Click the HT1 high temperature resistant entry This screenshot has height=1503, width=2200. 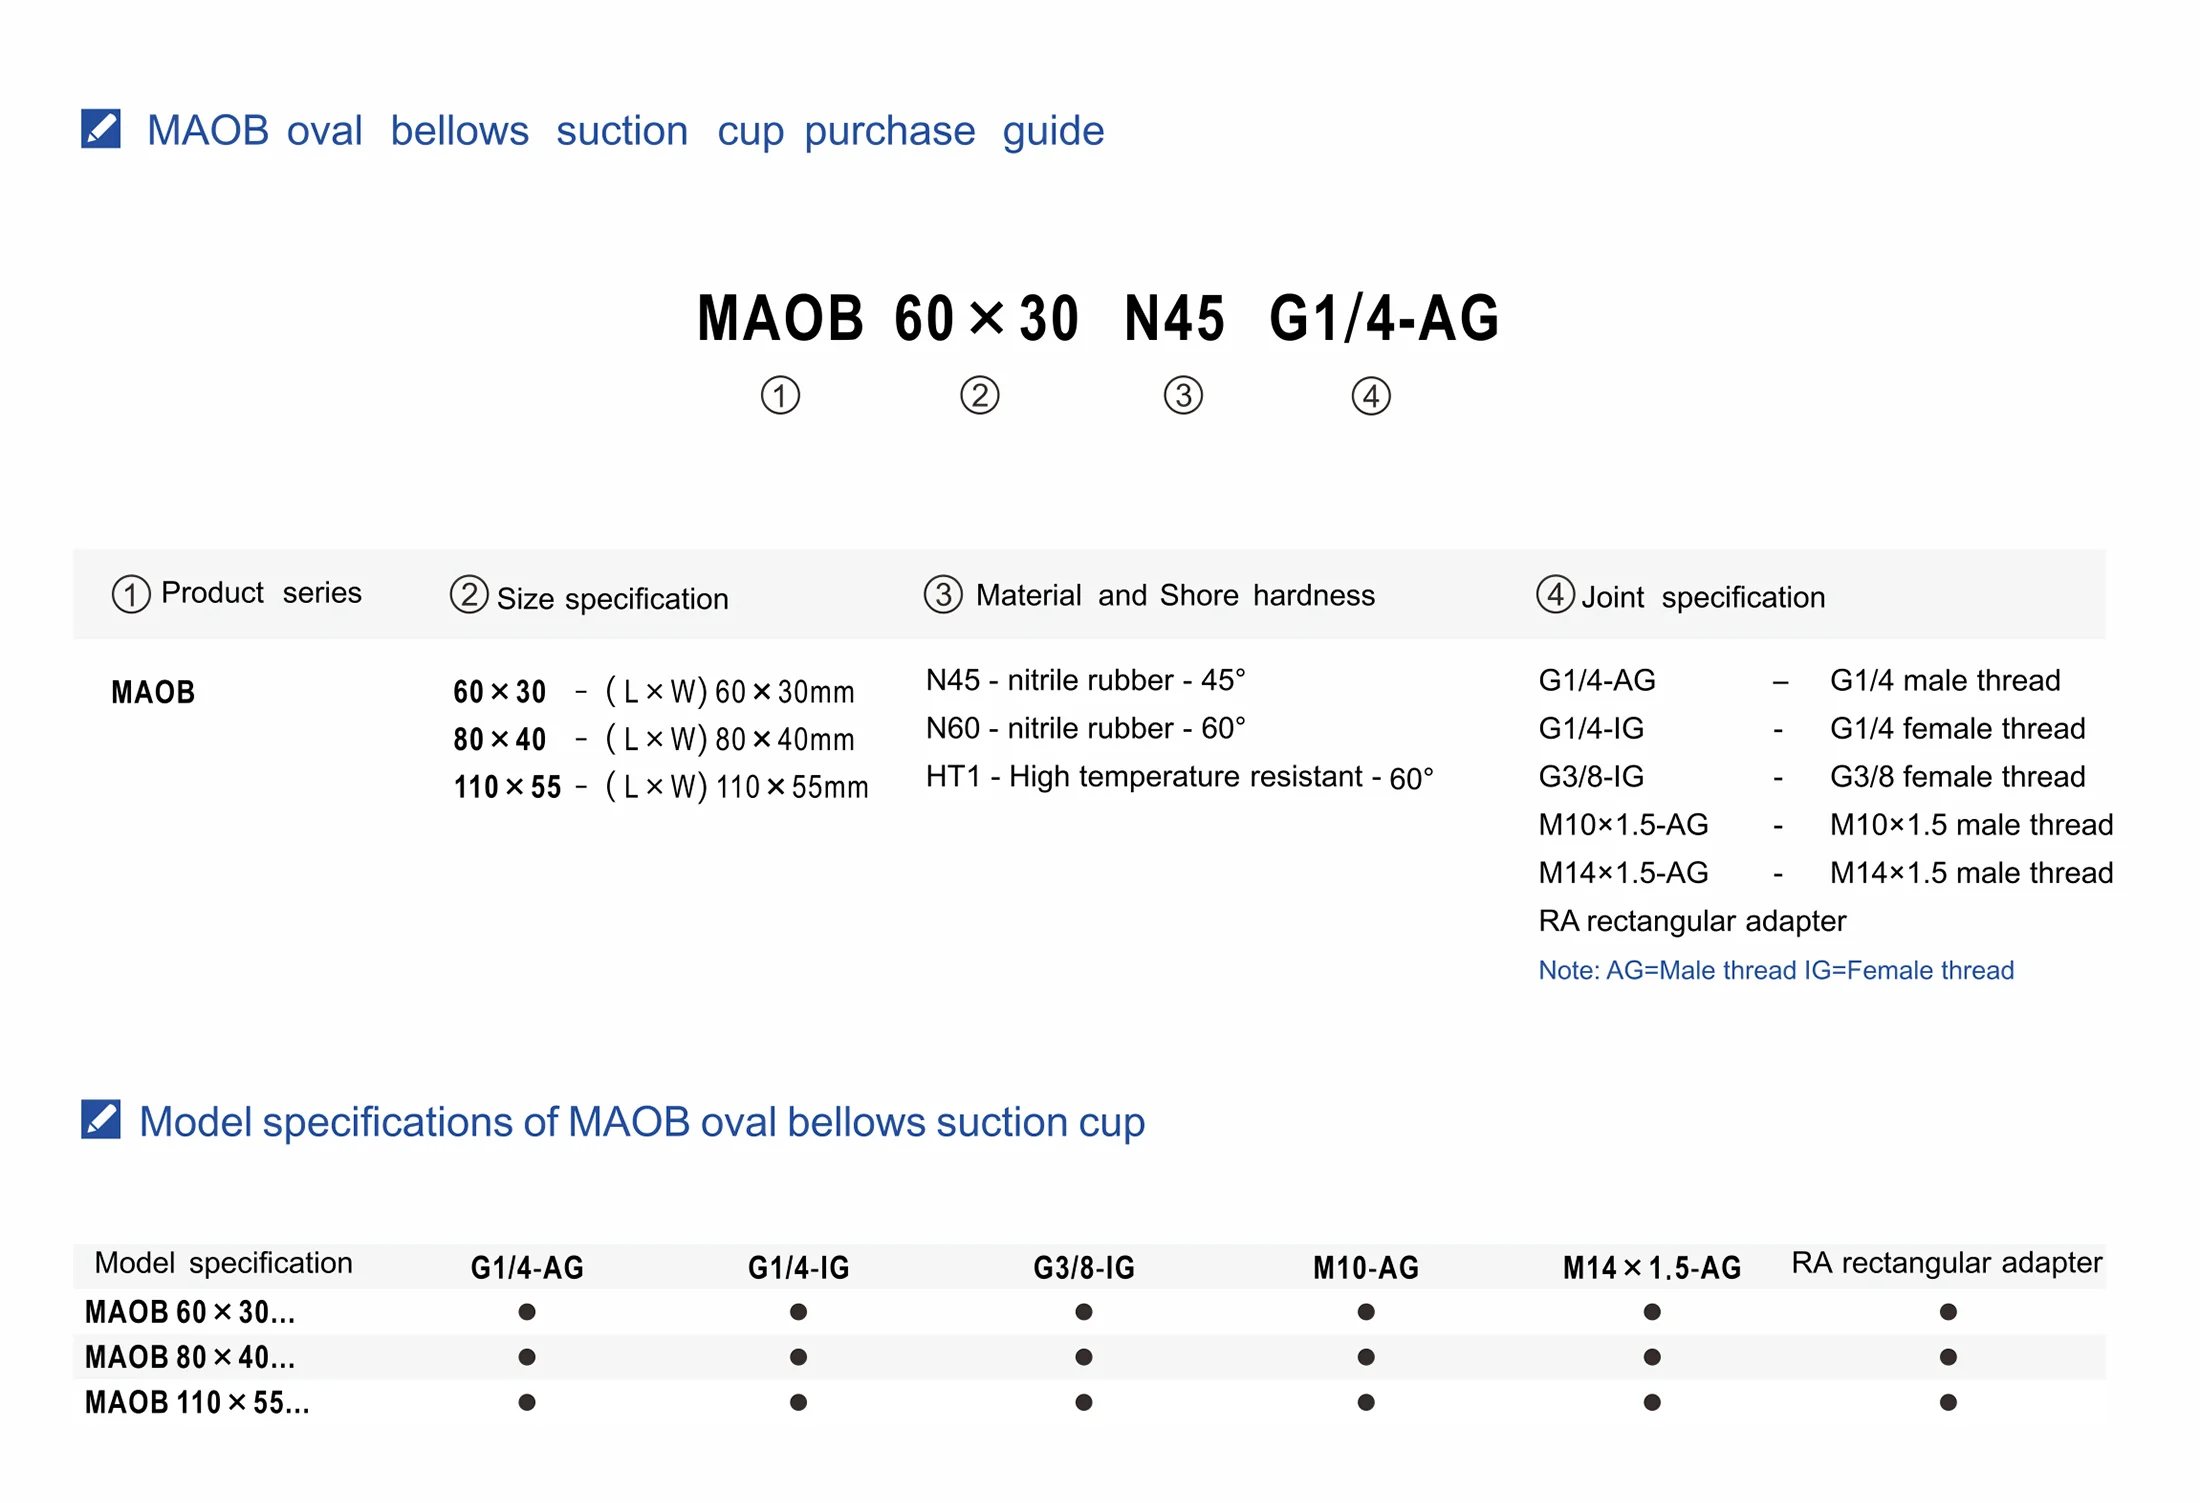click(x=1179, y=777)
